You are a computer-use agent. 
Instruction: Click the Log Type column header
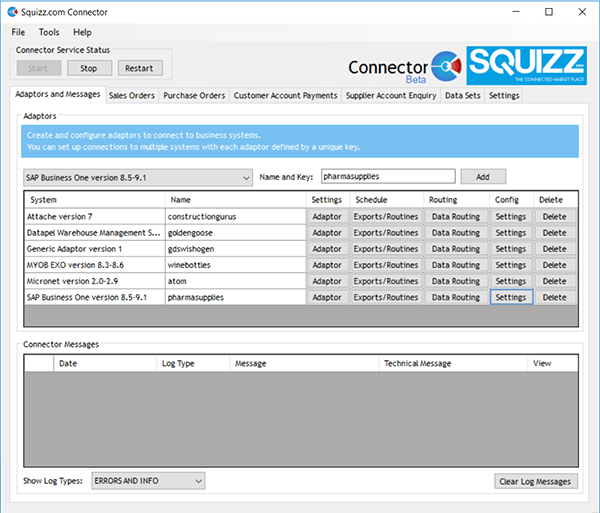(x=193, y=363)
